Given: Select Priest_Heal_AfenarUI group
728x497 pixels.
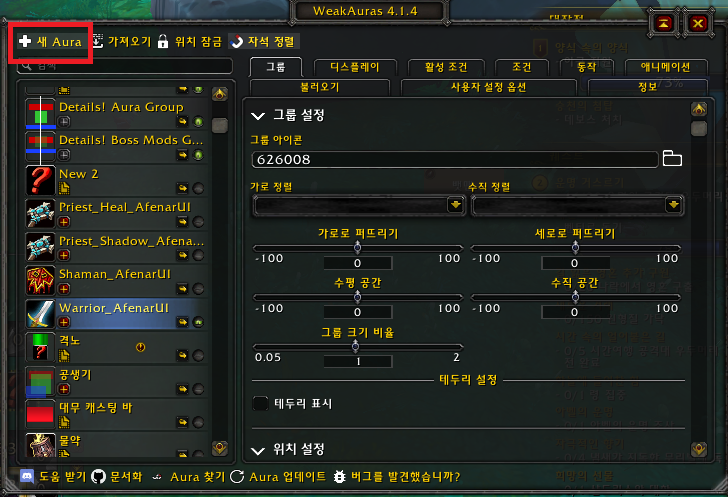Looking at the screenshot, I should coord(116,214).
